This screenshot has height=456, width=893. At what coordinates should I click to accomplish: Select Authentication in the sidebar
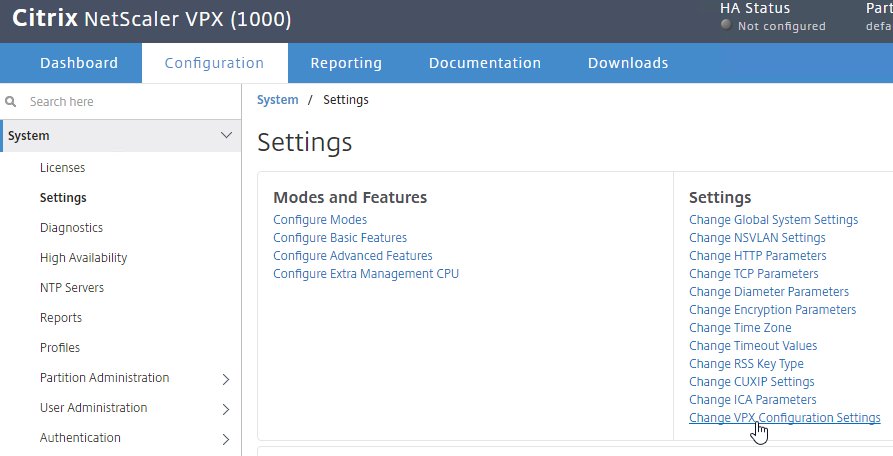pos(80,438)
